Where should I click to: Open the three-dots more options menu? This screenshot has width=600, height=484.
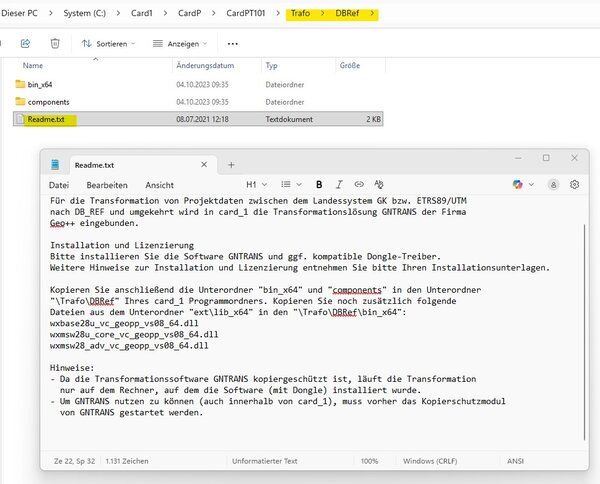coord(233,44)
